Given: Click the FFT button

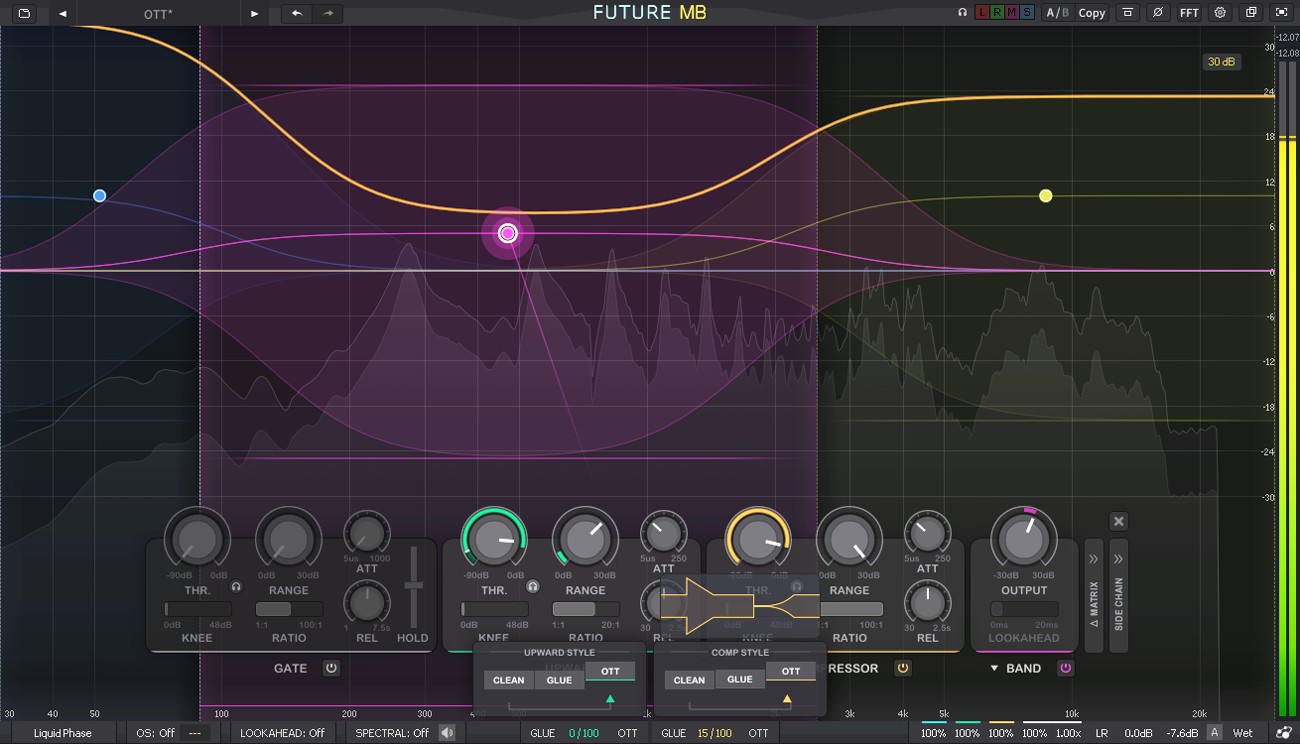Looking at the screenshot, I should (x=1189, y=13).
